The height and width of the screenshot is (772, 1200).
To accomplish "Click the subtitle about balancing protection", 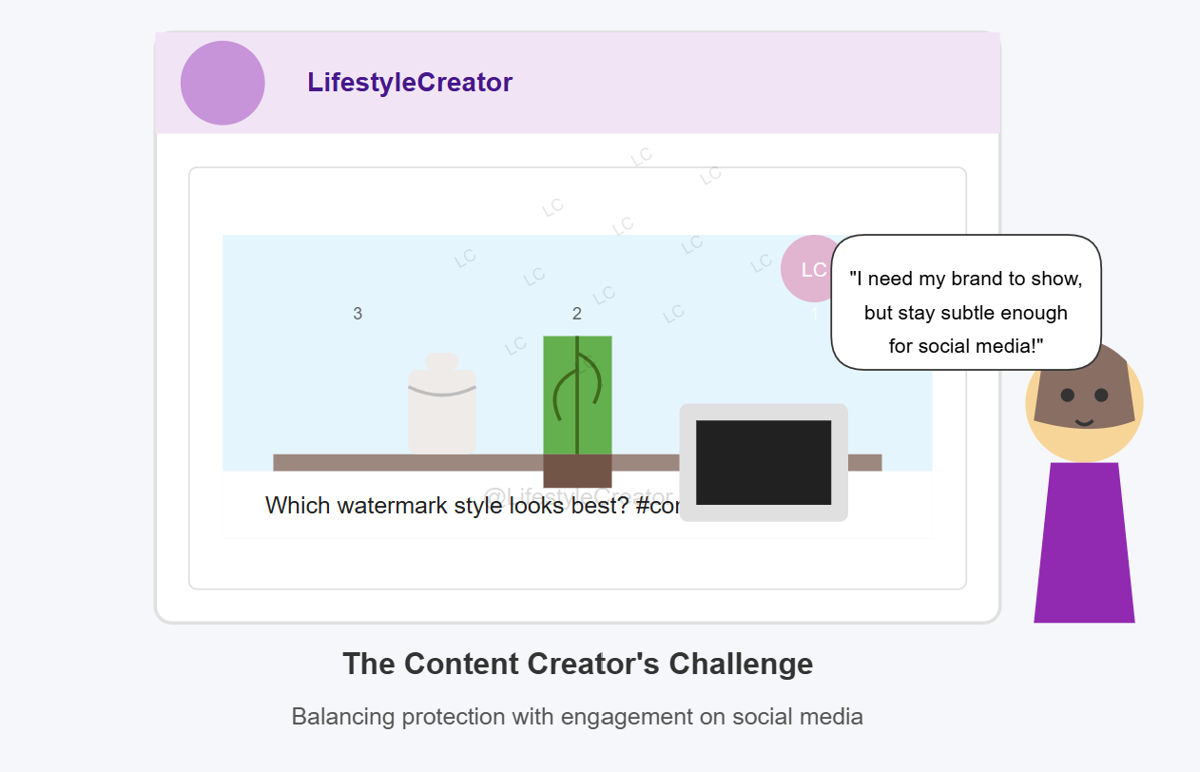I will tap(577, 717).
